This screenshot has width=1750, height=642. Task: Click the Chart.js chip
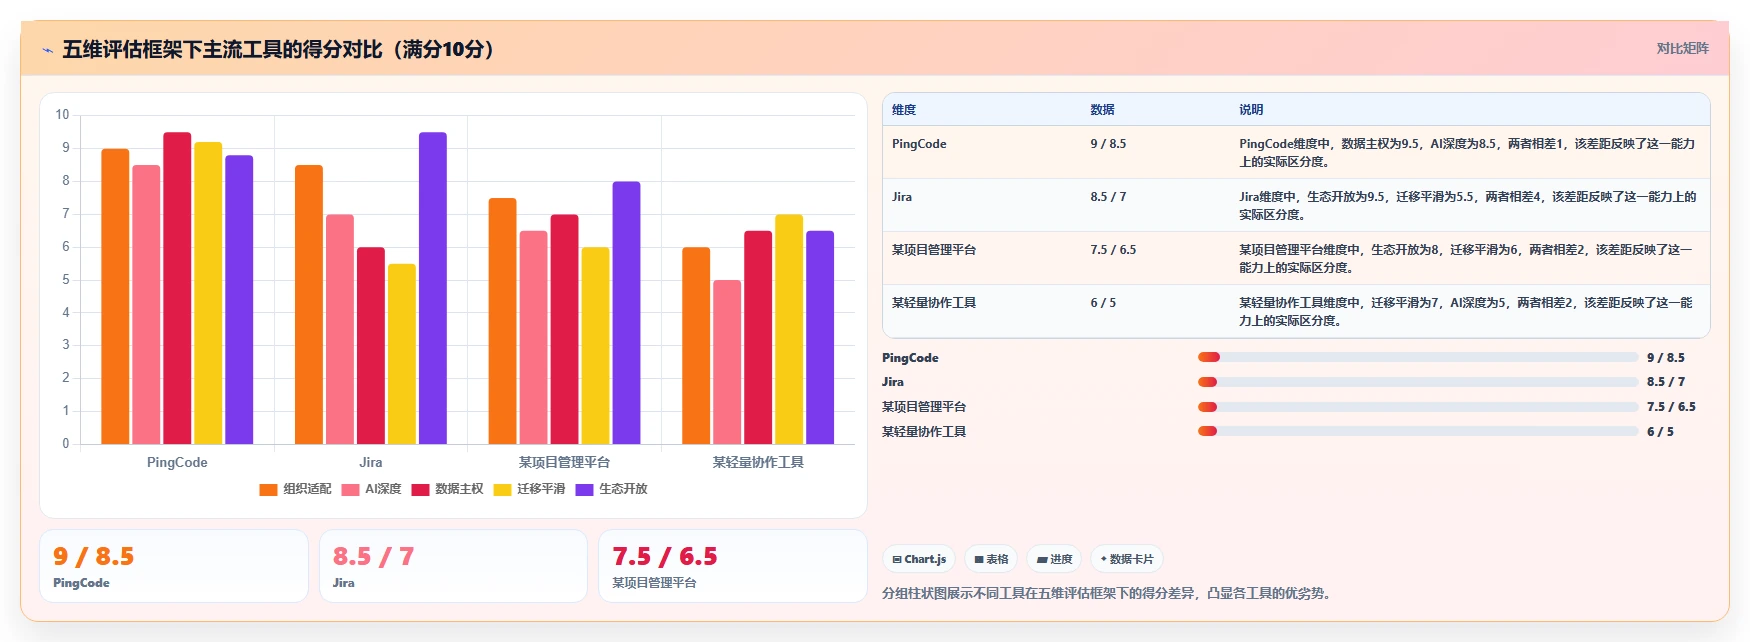919,559
